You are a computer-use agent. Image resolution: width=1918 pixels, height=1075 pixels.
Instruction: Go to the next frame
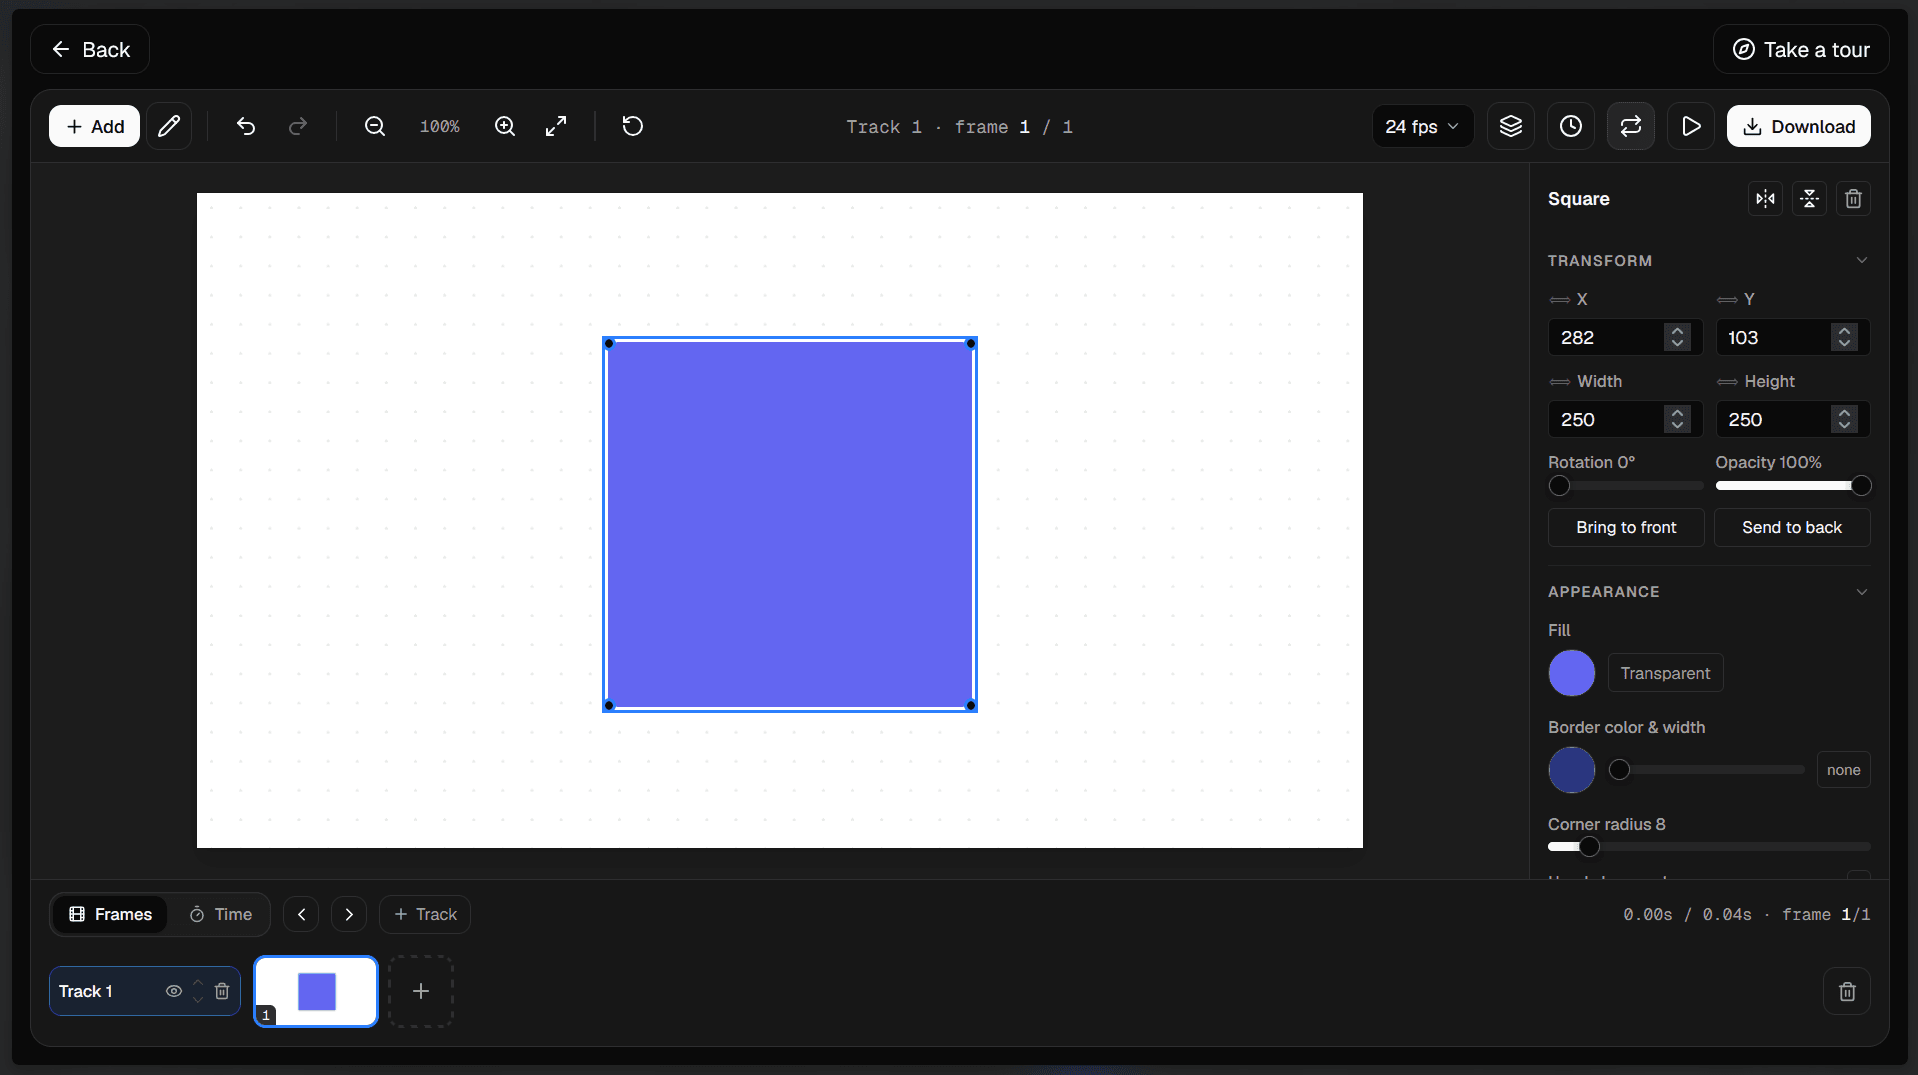click(349, 914)
